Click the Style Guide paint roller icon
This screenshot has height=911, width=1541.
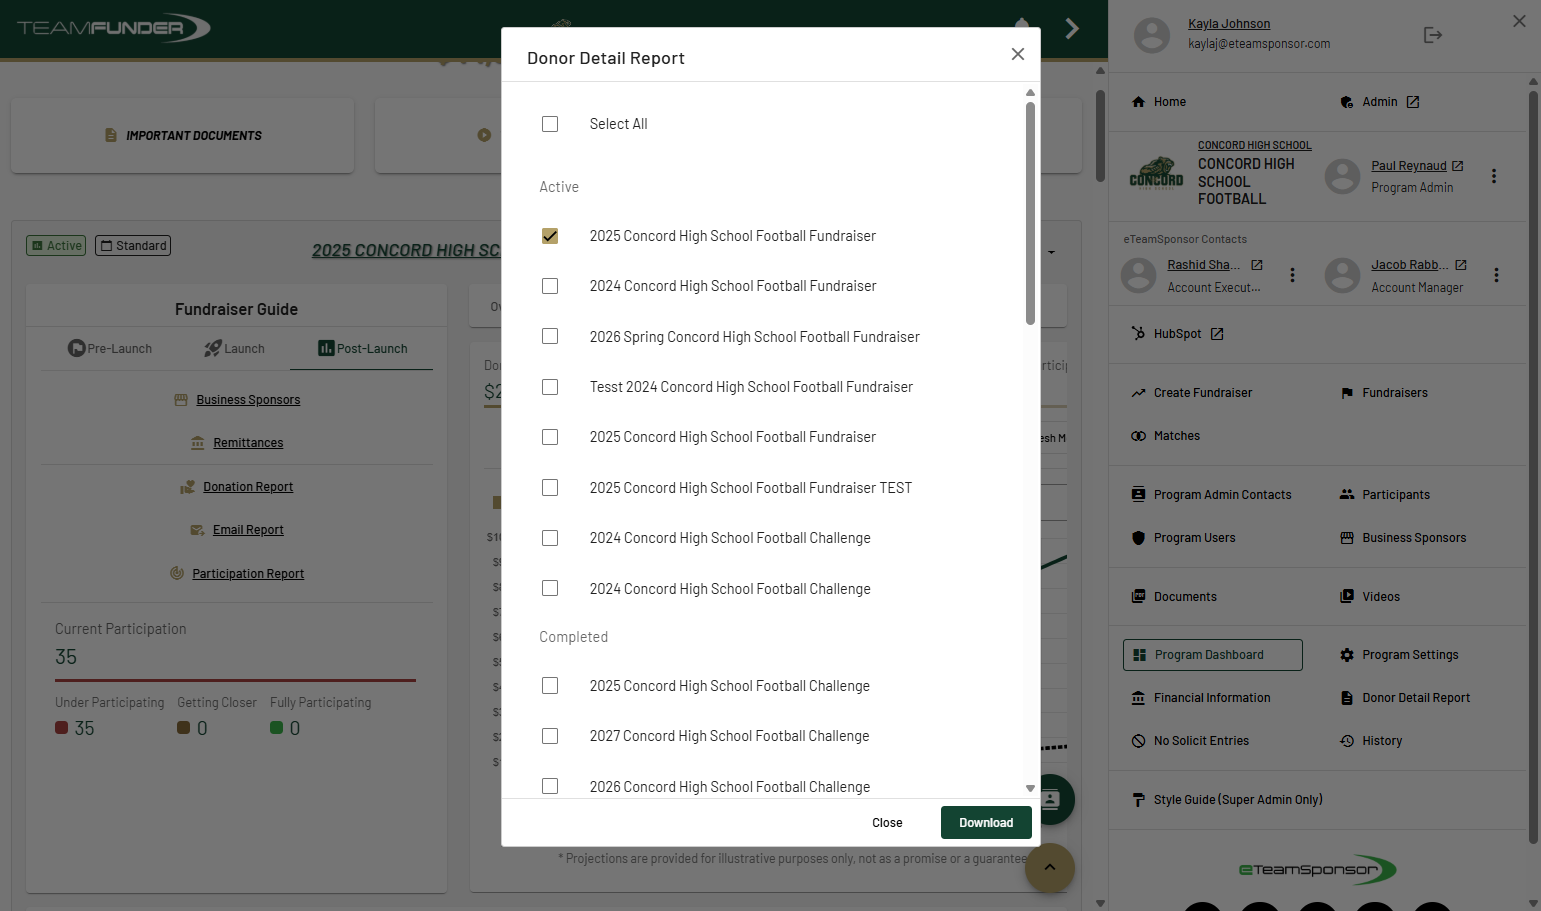point(1138,800)
